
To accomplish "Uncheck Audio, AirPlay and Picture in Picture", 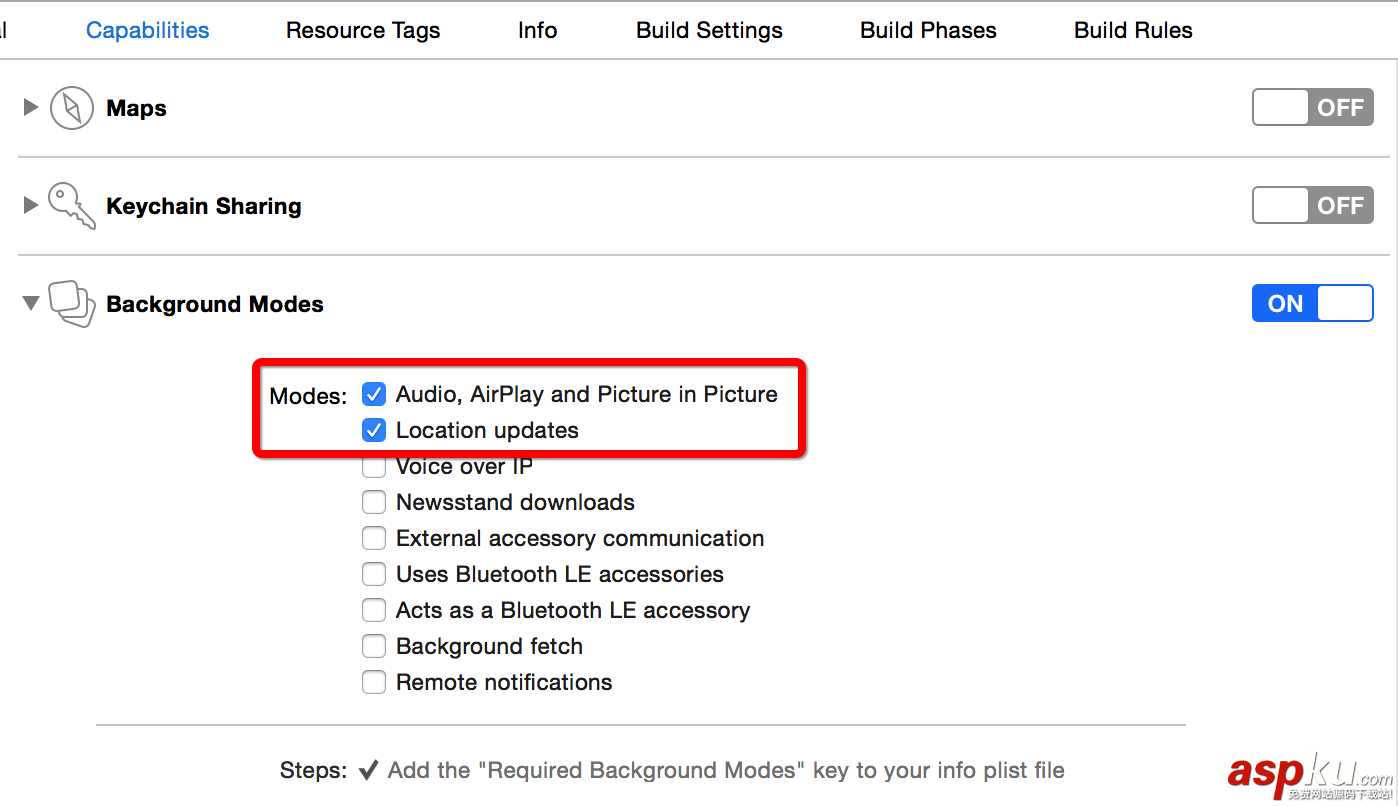I will click(x=374, y=394).
